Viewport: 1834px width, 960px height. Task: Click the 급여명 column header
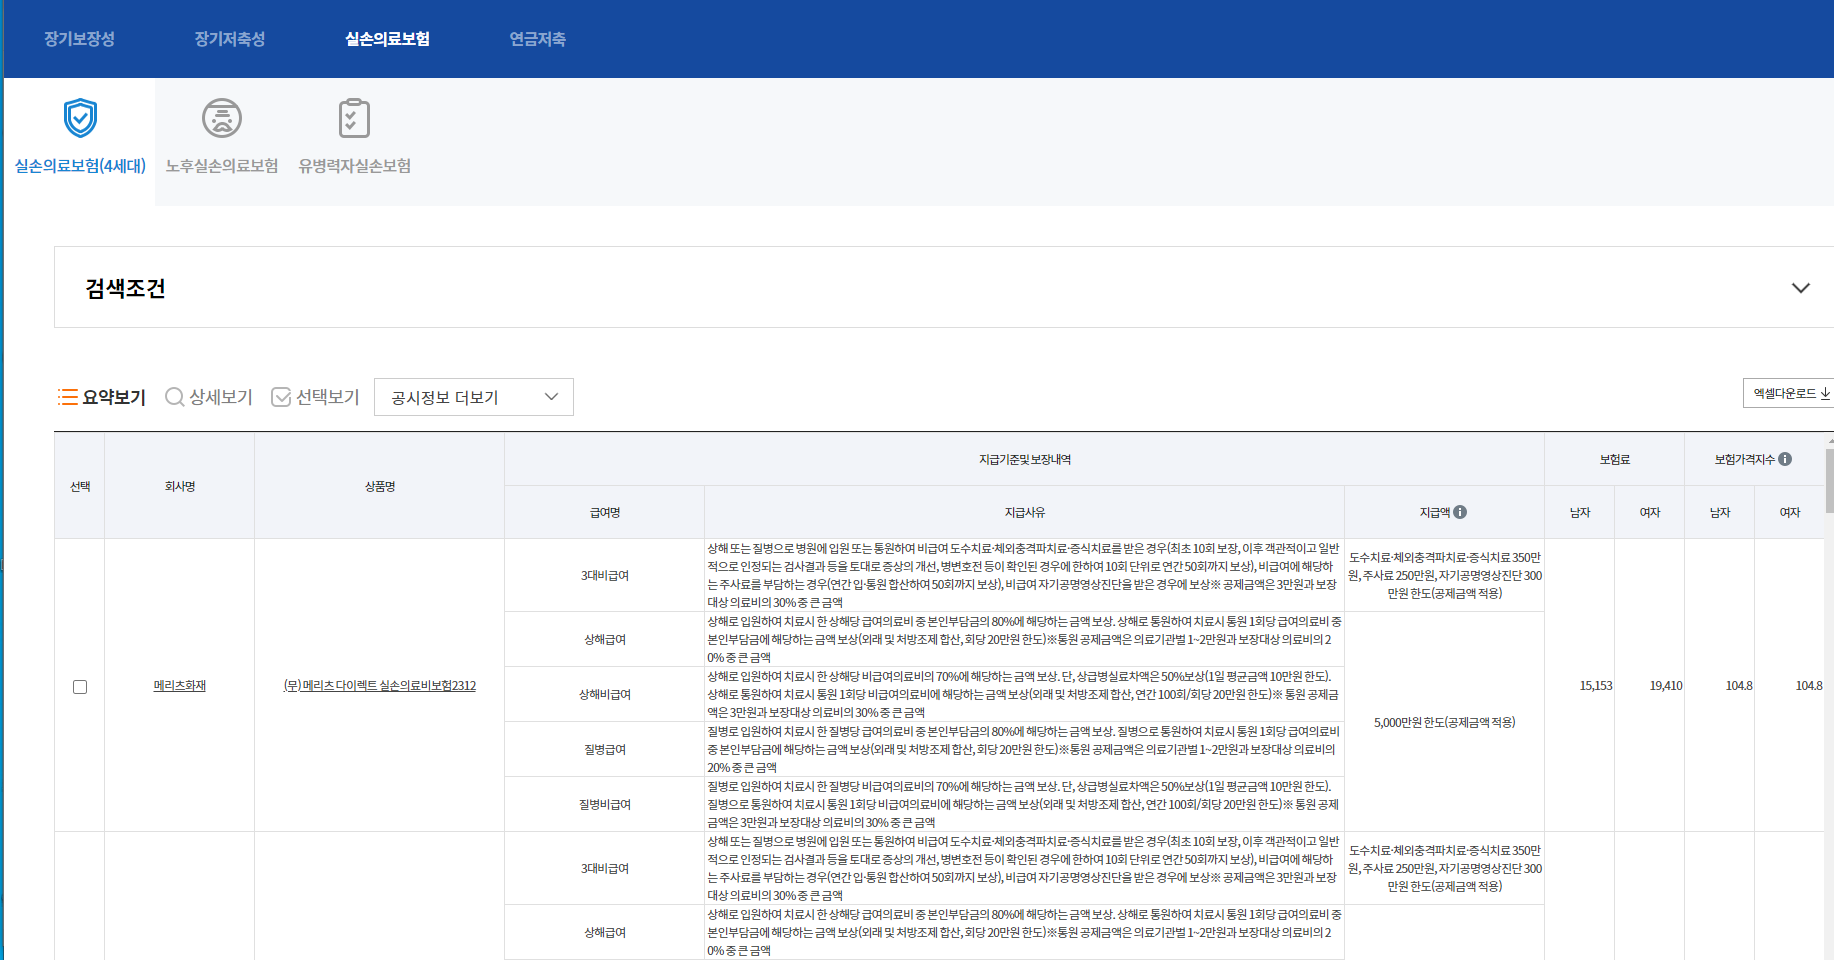click(x=605, y=512)
